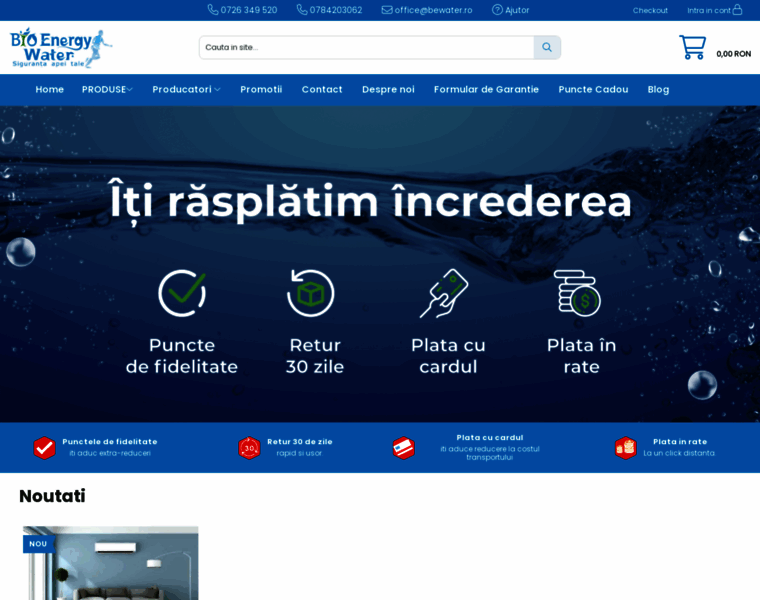The width and height of the screenshot is (760, 600).
Task: Click the Retur 30 zile box icon
Action: [x=310, y=293]
